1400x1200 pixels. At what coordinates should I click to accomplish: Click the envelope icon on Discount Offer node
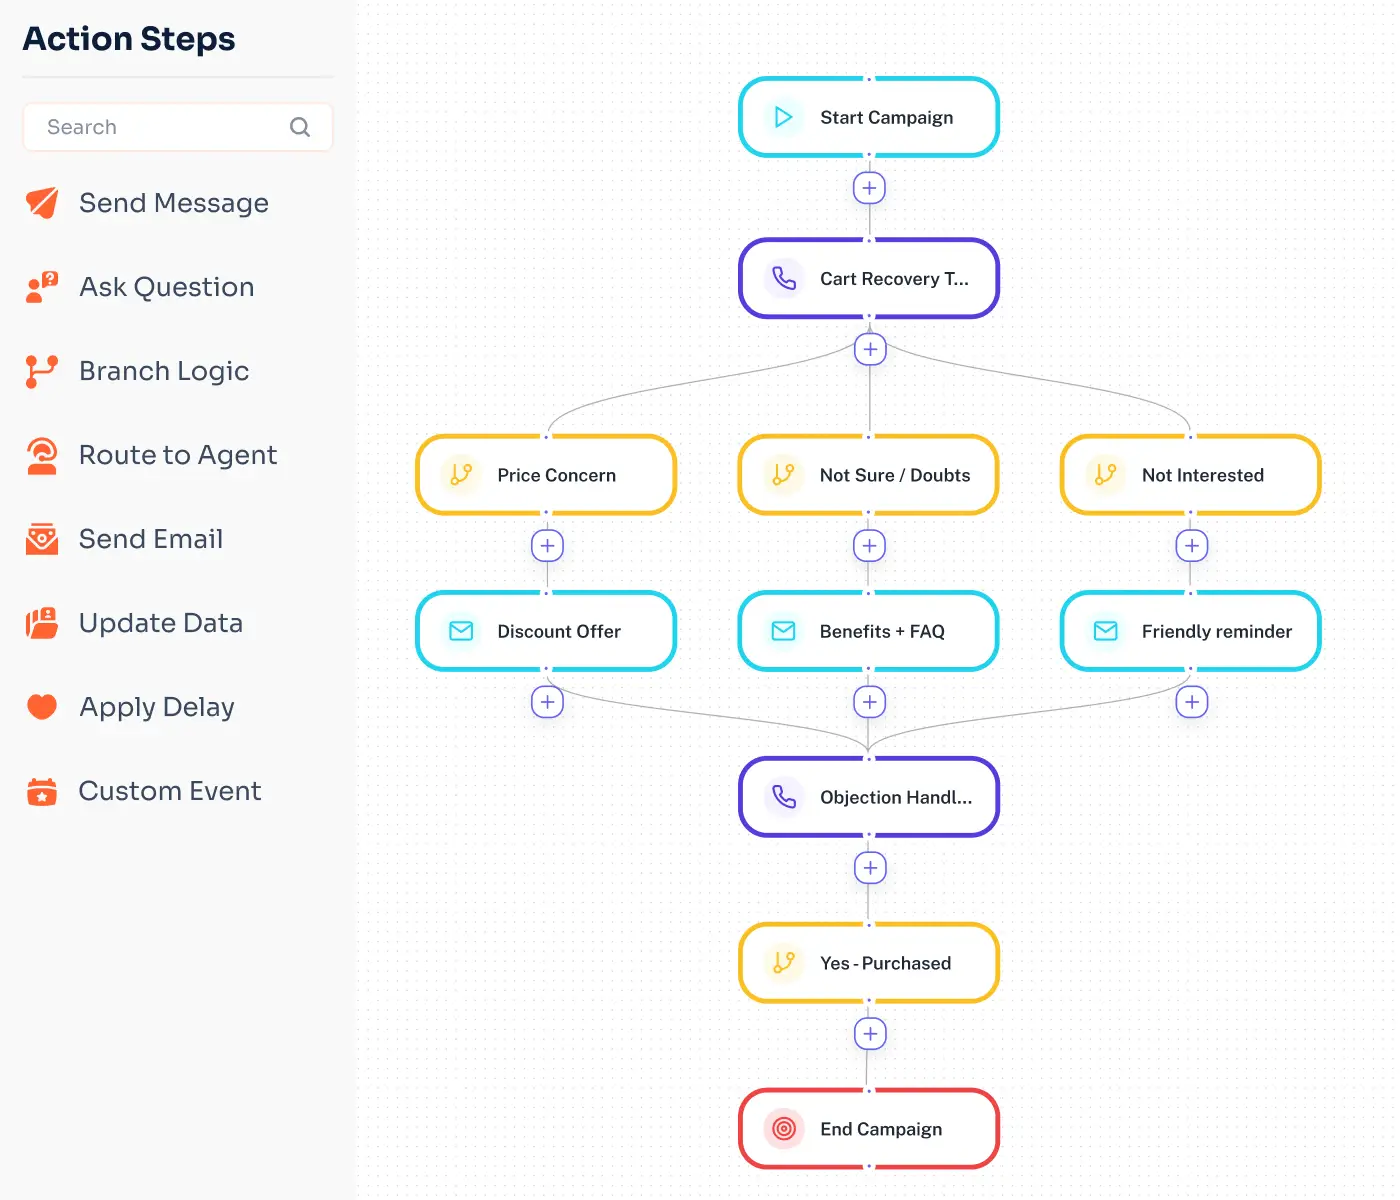point(461,631)
